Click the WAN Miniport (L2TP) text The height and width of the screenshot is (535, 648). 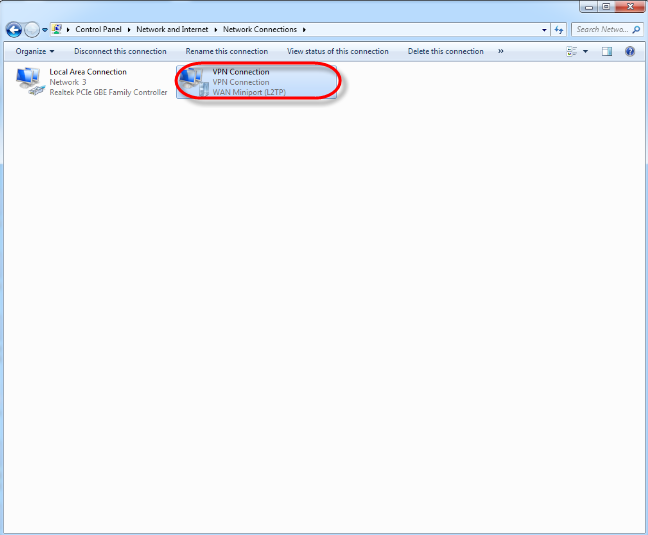coord(249,92)
